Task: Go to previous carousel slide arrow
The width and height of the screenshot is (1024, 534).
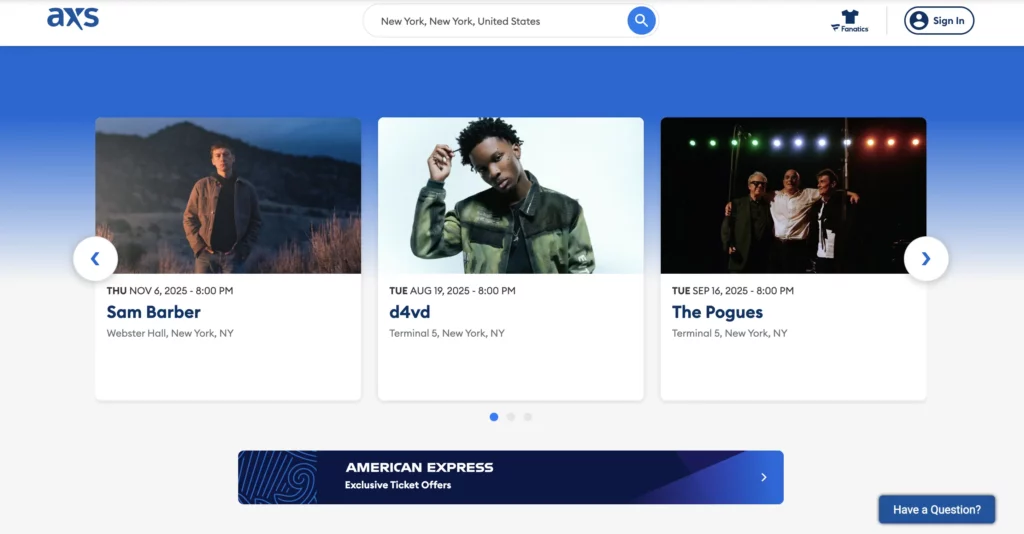Action: tap(95, 259)
